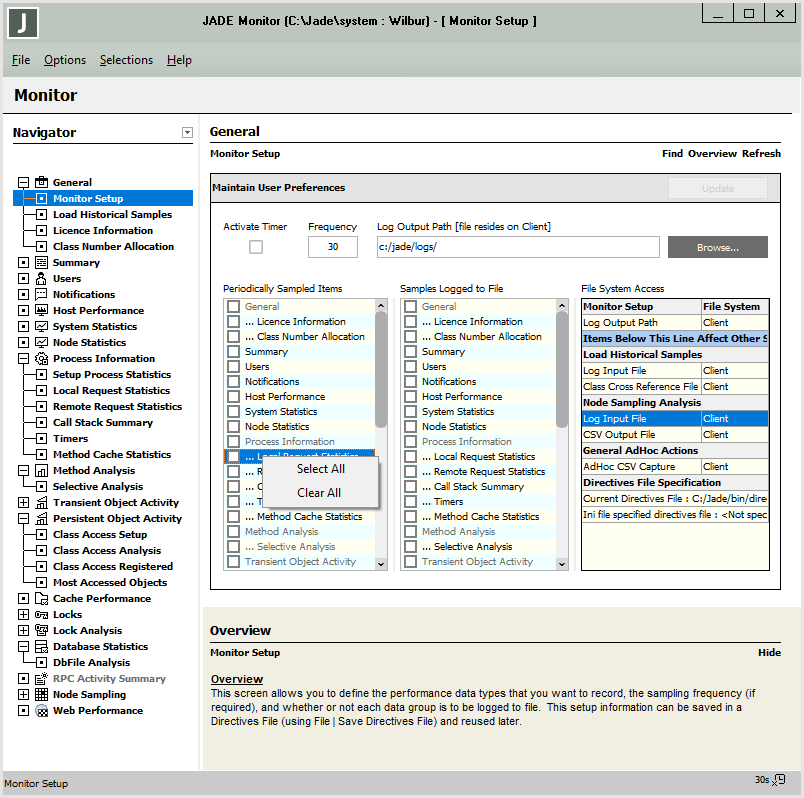
Task: Click the Overview link beside Find
Action: coord(712,153)
